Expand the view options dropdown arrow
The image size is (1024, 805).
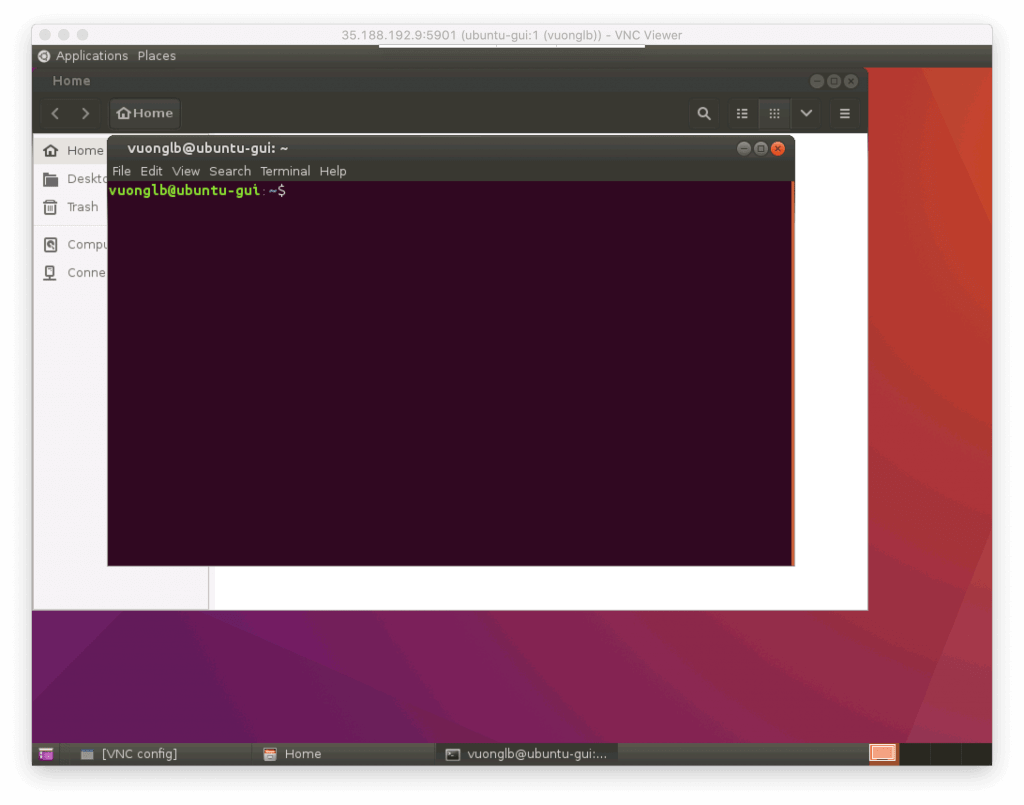coord(806,114)
